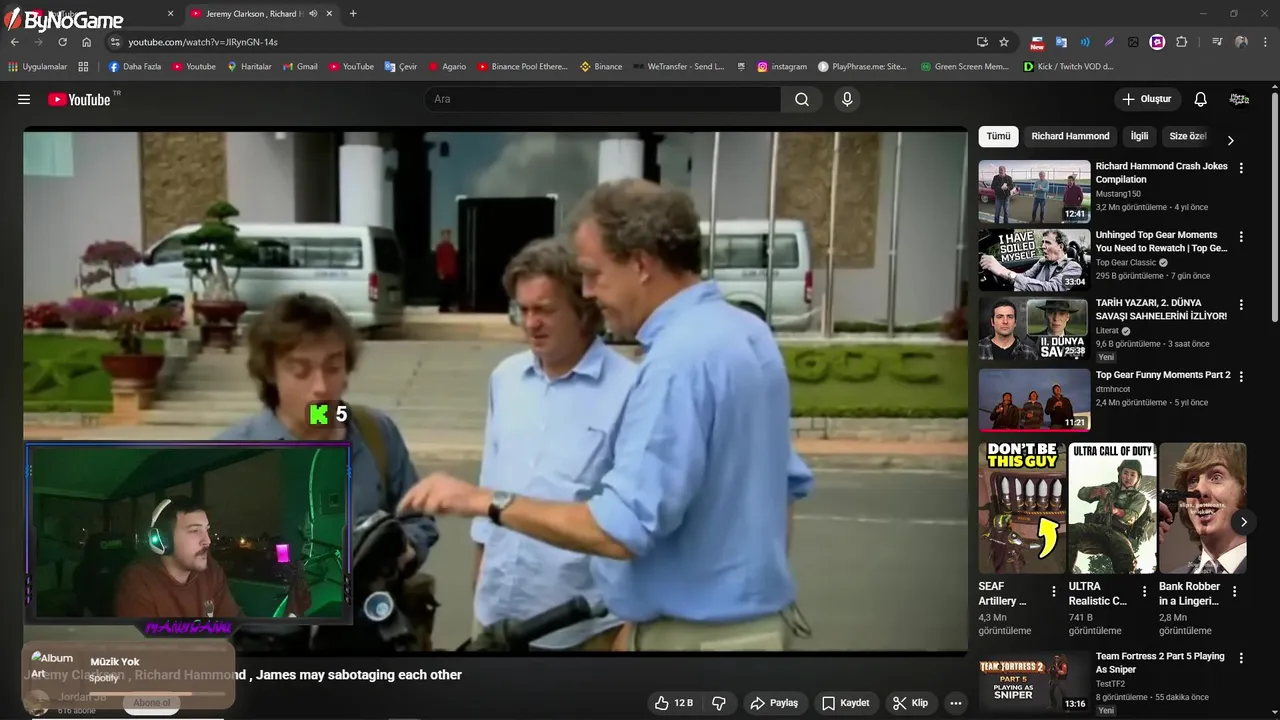The image size is (1280, 720).
Task: Open Unhinged Top Gear Moments thumbnail
Action: [1034, 260]
